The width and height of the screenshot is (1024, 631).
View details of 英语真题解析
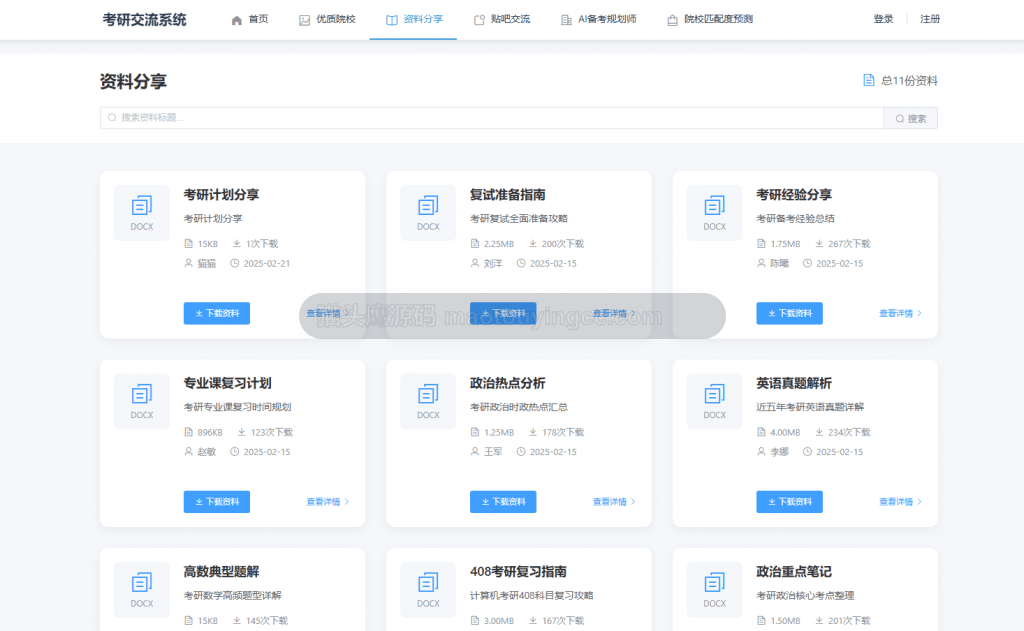pos(901,502)
